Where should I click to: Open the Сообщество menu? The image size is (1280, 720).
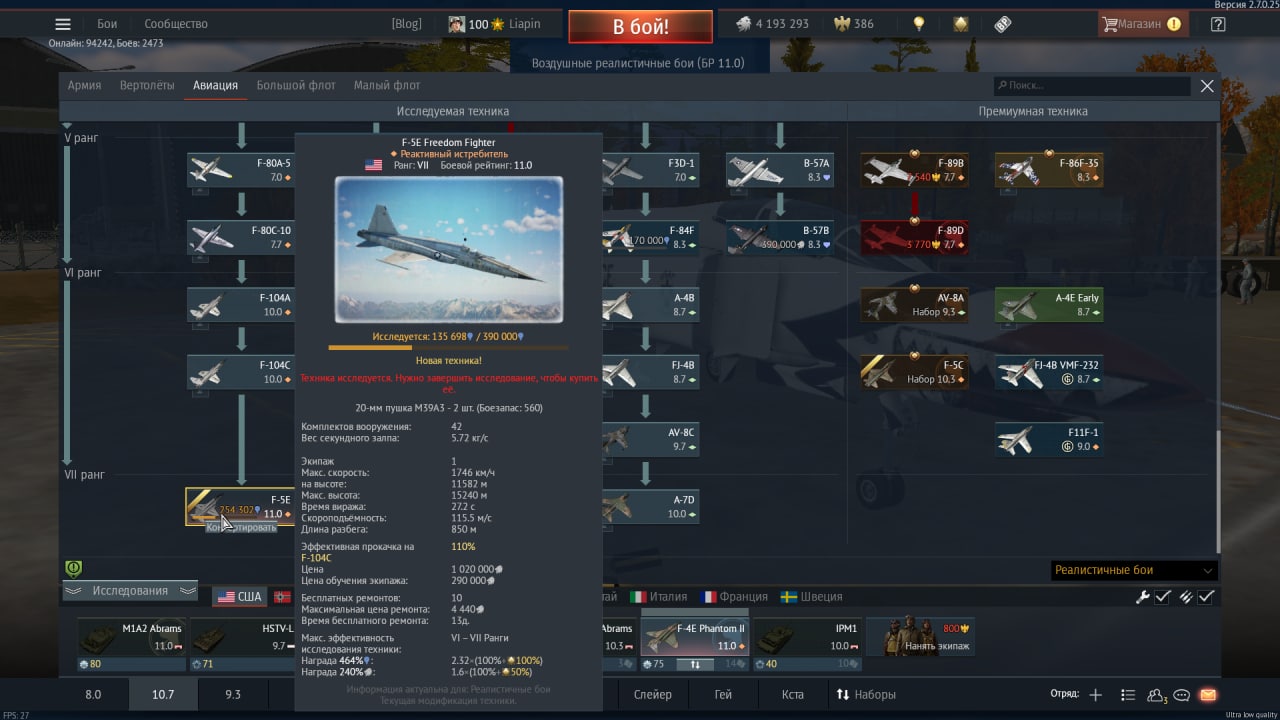click(x=176, y=24)
